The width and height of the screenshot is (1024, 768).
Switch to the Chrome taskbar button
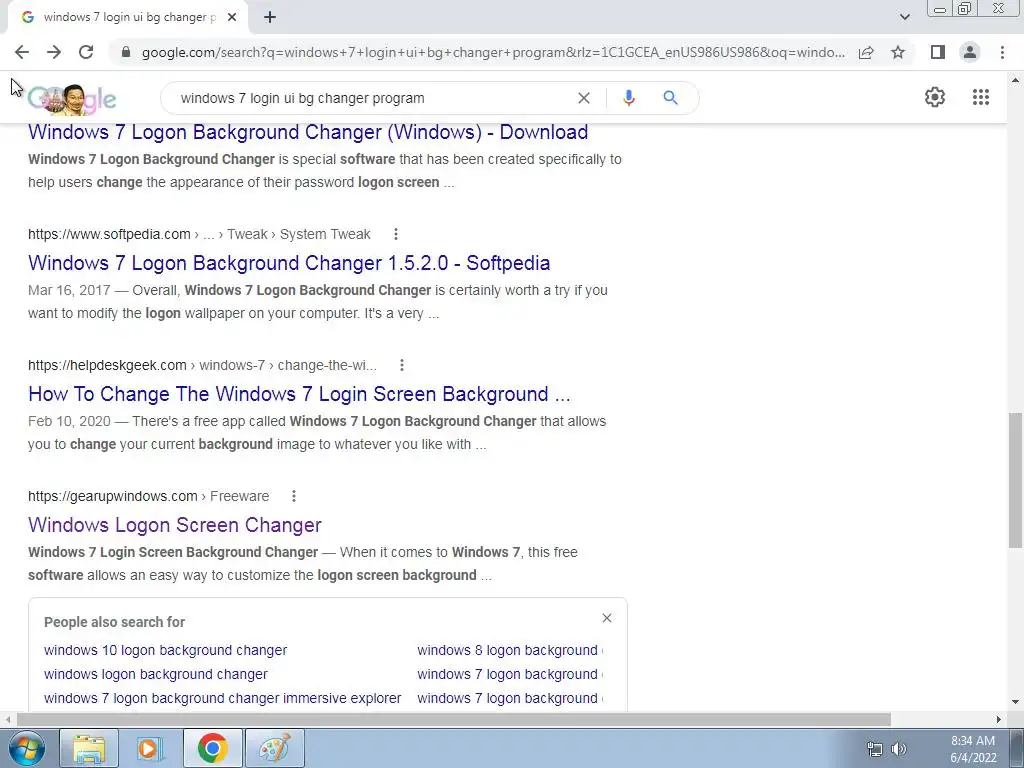[x=212, y=748]
